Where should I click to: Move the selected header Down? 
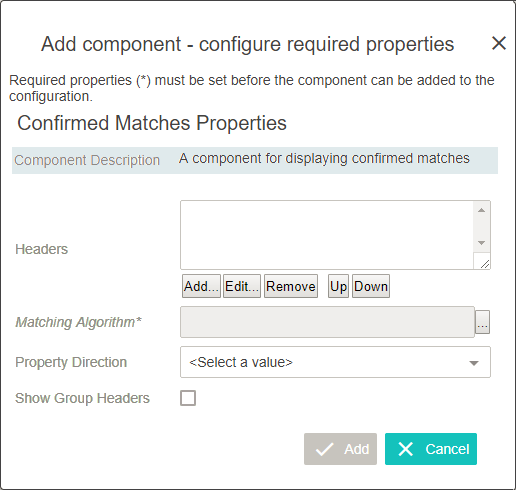pyautogui.click(x=371, y=286)
